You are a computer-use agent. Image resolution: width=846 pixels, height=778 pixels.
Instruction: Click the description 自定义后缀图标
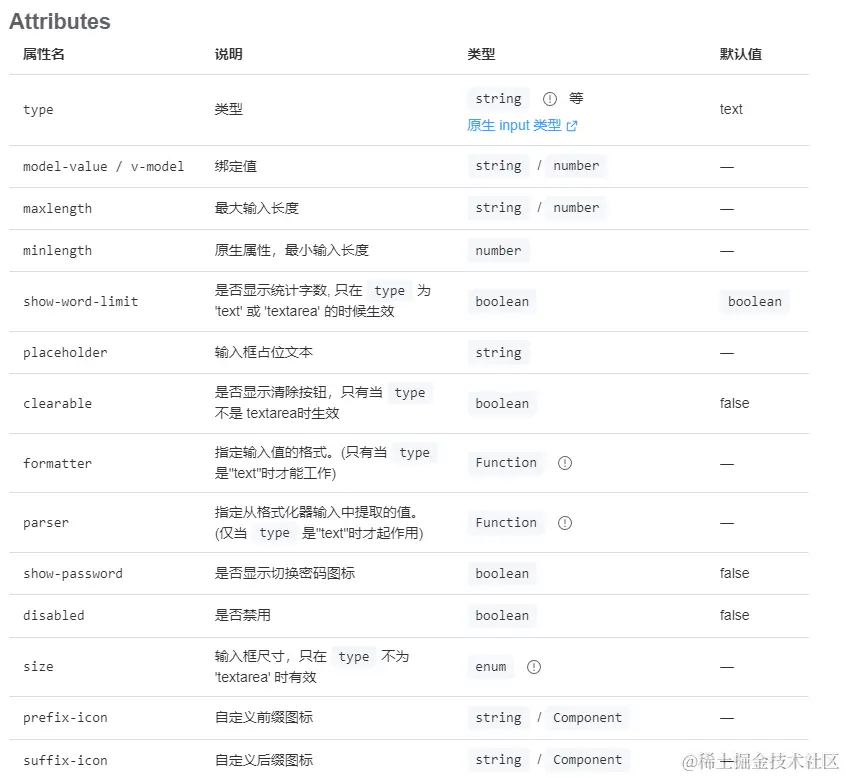coord(263,760)
